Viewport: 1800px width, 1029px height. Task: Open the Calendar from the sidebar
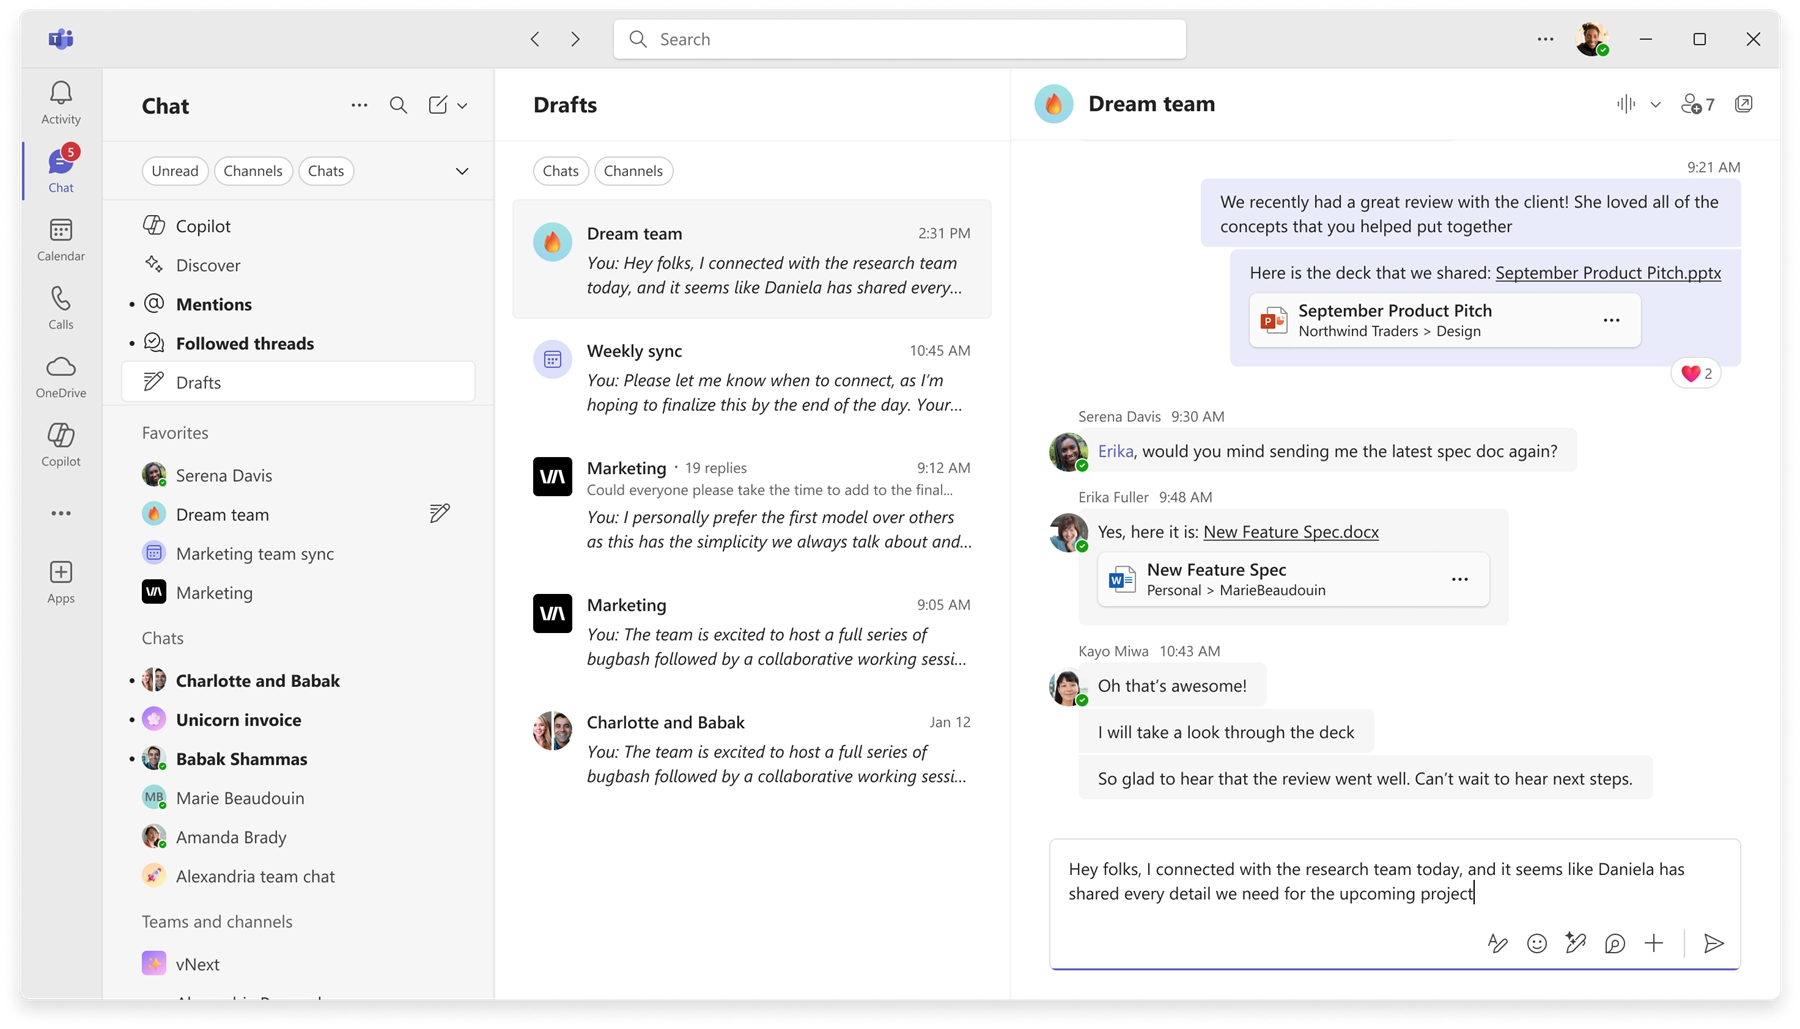coord(61,239)
